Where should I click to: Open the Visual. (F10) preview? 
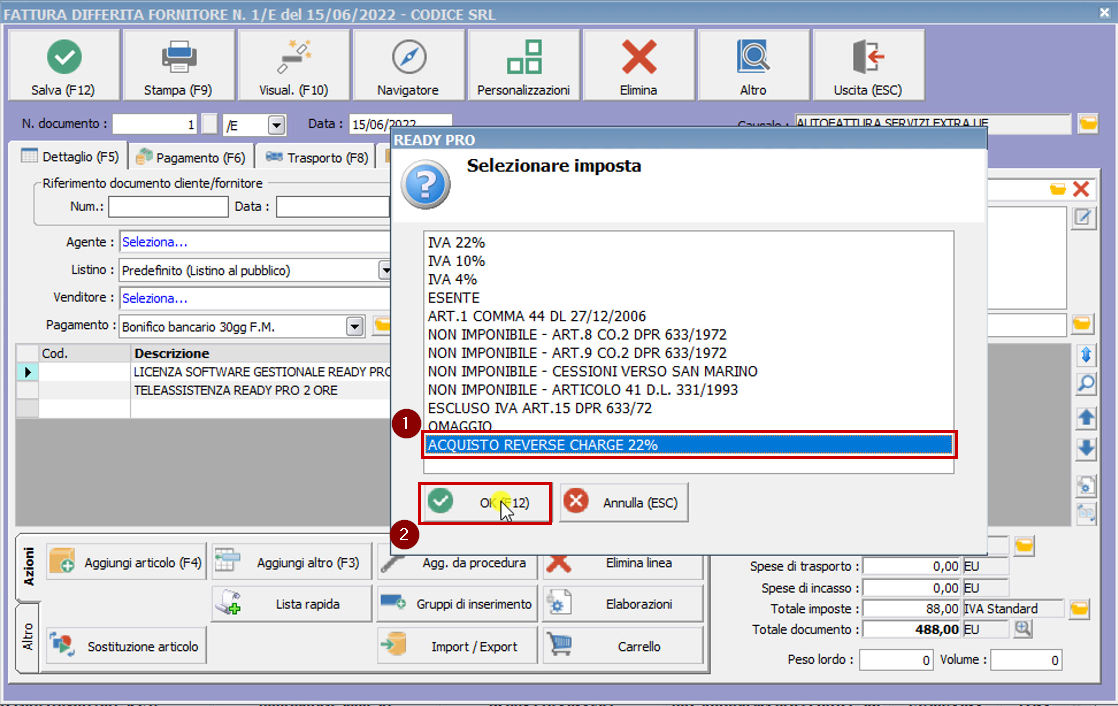click(294, 65)
